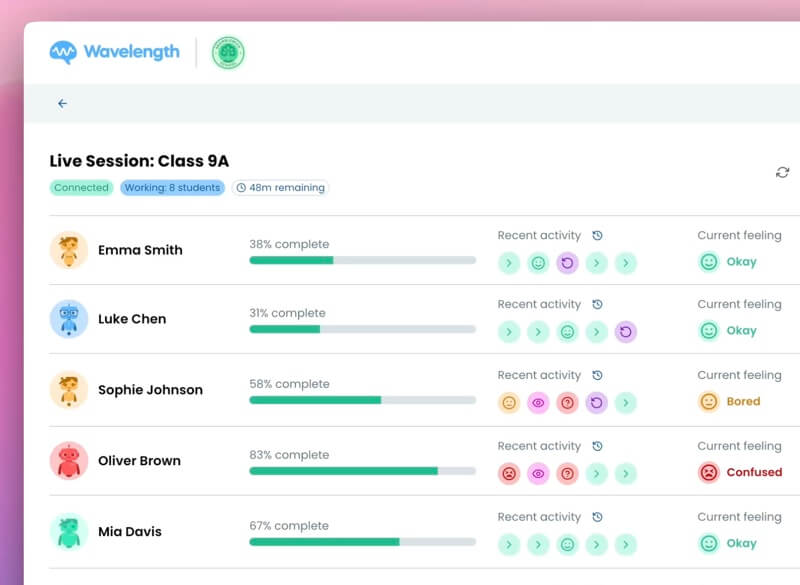Click the eye icon in Sophie Johnson's activity
800x585 pixels.
[x=538, y=402]
